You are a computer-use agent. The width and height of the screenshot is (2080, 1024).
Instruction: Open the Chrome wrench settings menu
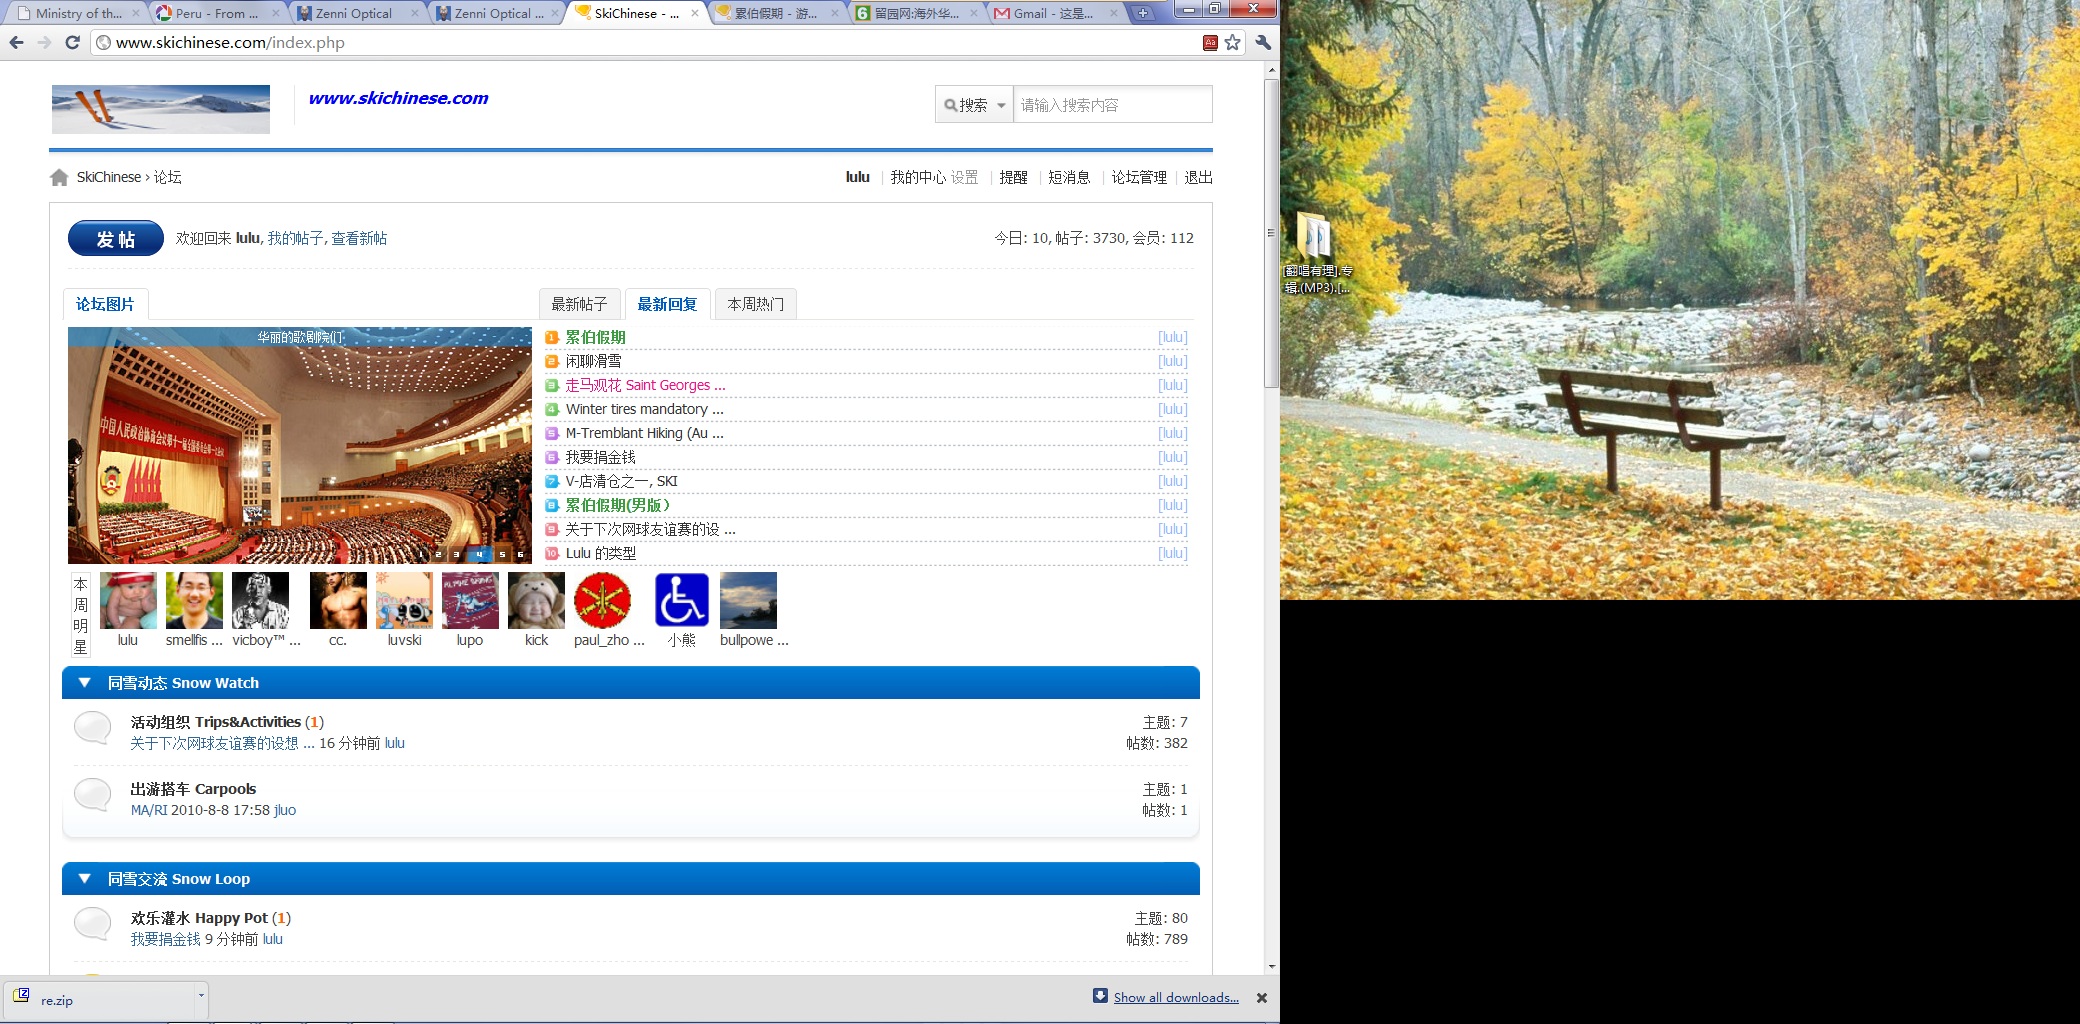click(1263, 42)
